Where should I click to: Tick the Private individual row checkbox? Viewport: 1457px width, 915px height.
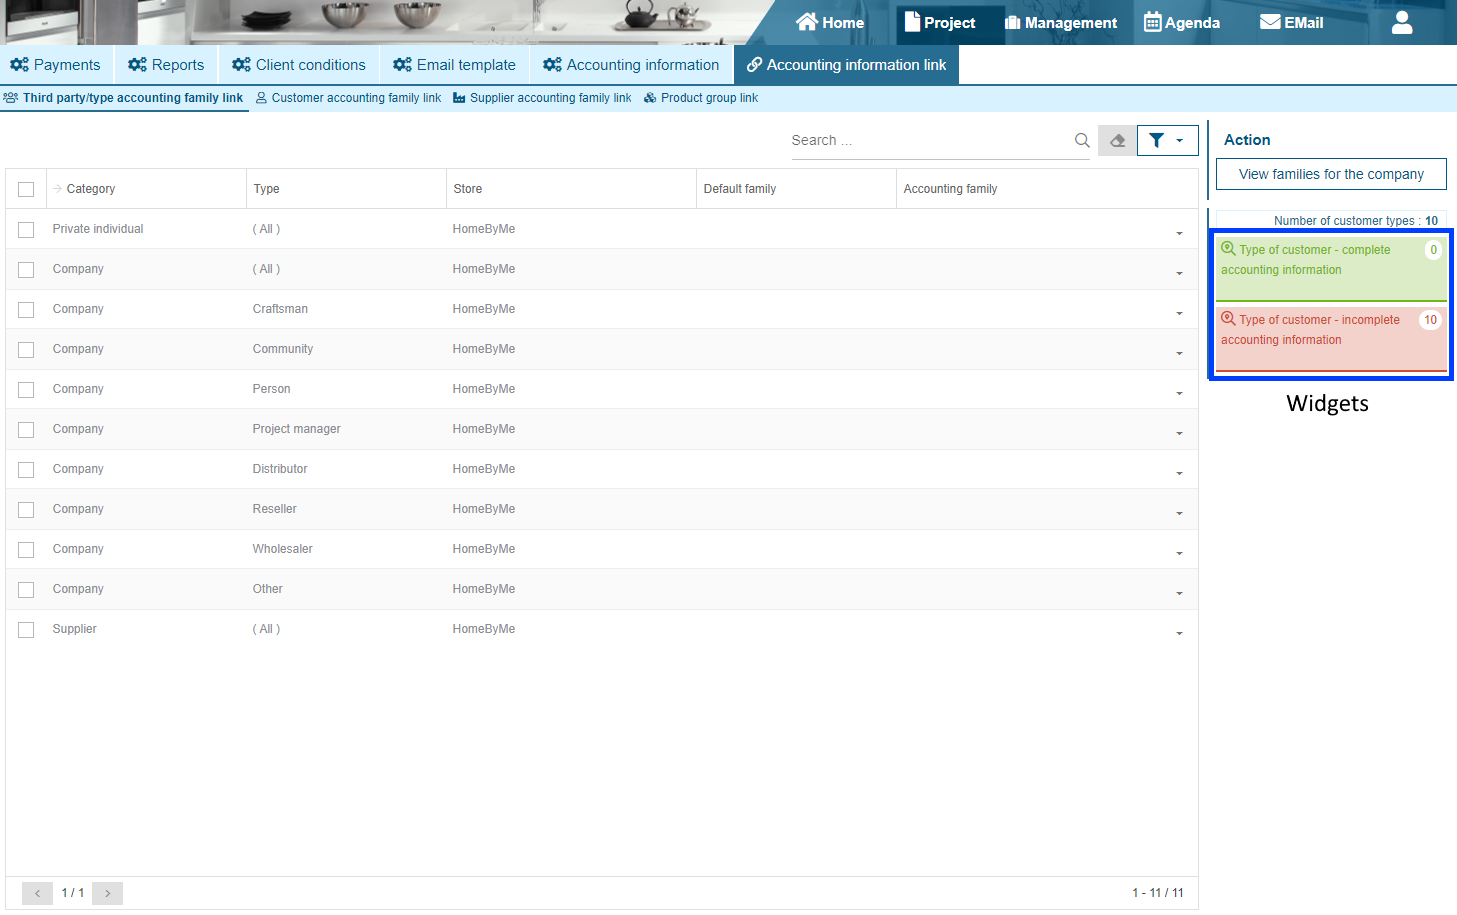(x=26, y=230)
